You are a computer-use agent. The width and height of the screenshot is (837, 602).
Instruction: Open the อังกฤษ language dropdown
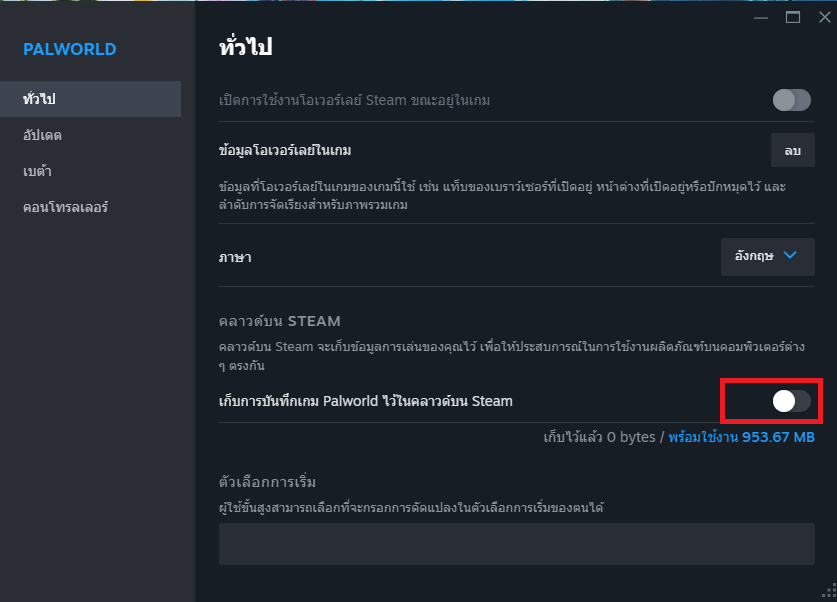click(x=767, y=256)
